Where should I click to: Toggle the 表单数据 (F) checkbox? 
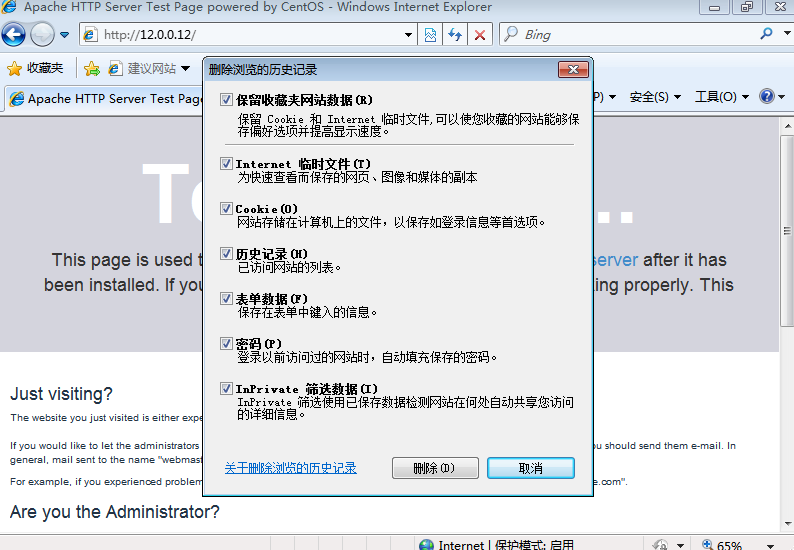tap(226, 299)
